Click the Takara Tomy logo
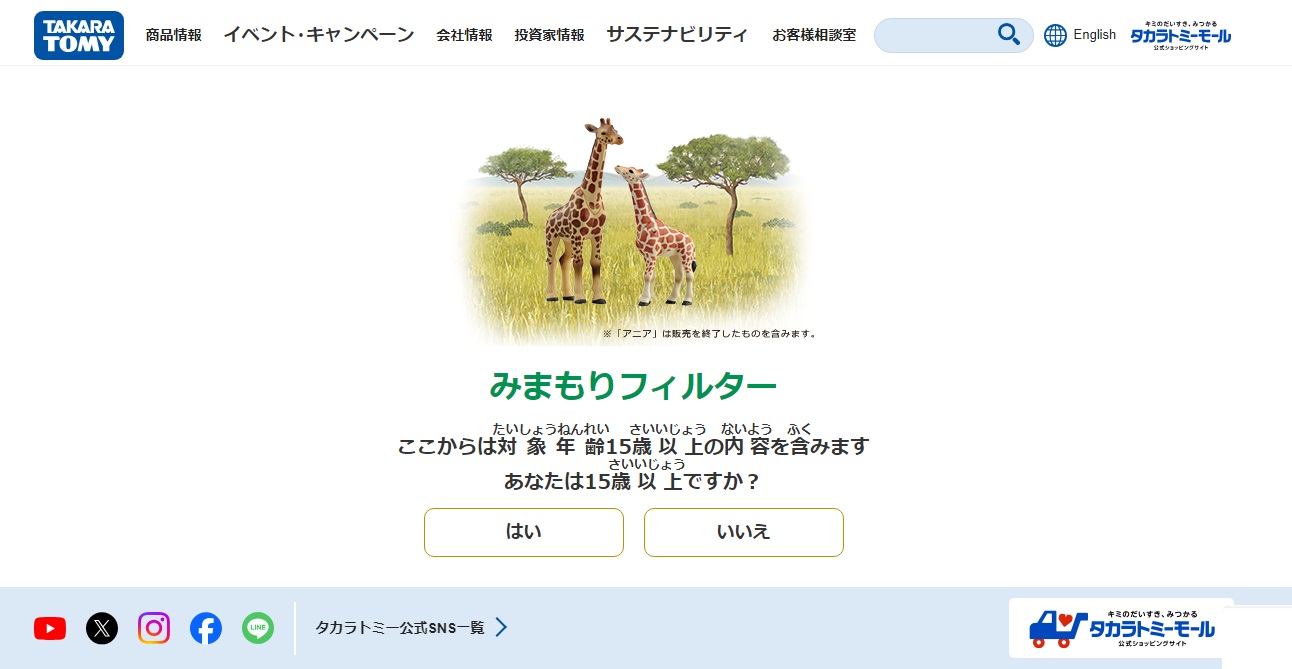 point(79,35)
